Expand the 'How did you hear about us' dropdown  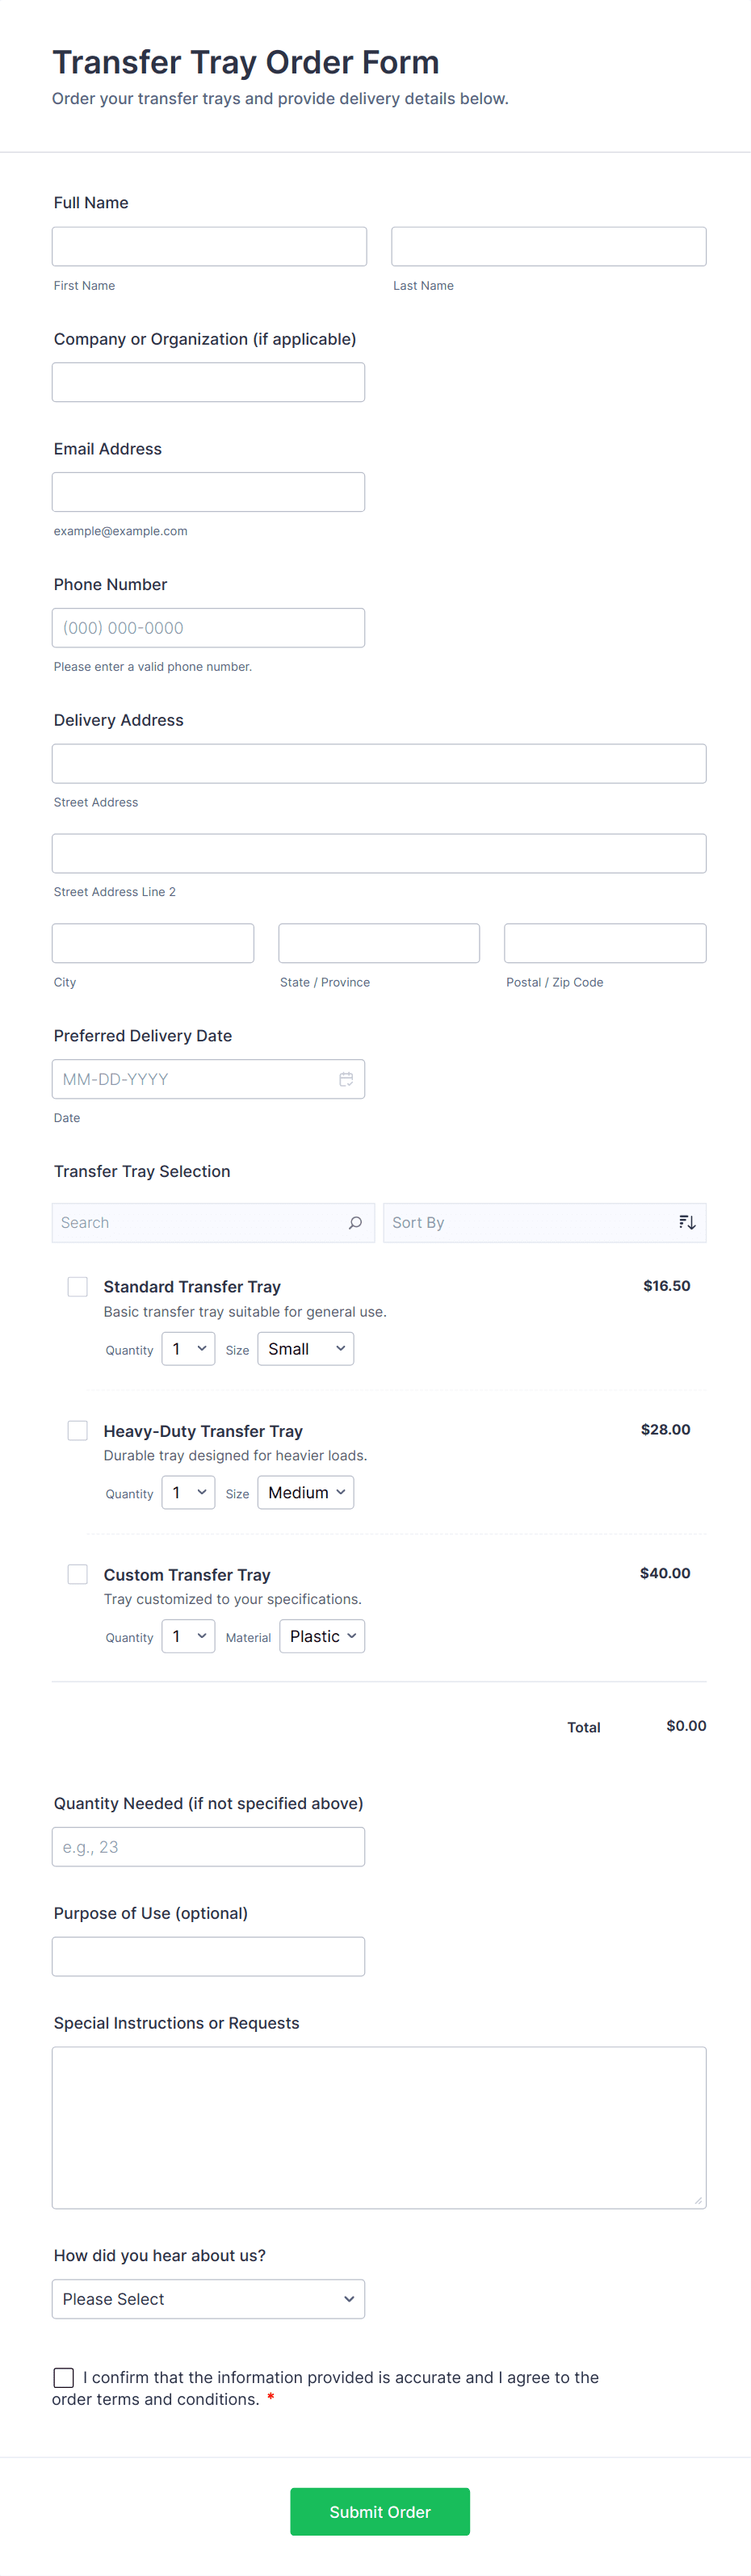click(x=208, y=2299)
